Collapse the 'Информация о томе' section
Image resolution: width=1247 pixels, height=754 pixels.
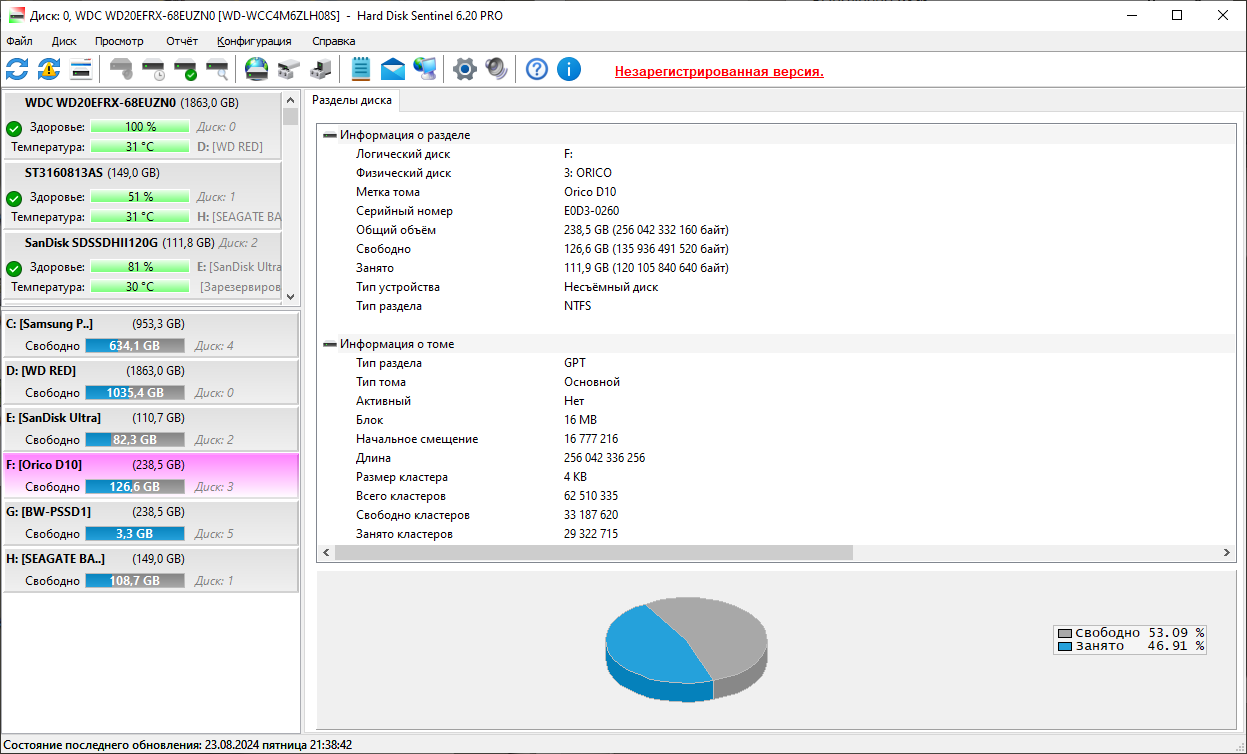pyautogui.click(x=330, y=344)
